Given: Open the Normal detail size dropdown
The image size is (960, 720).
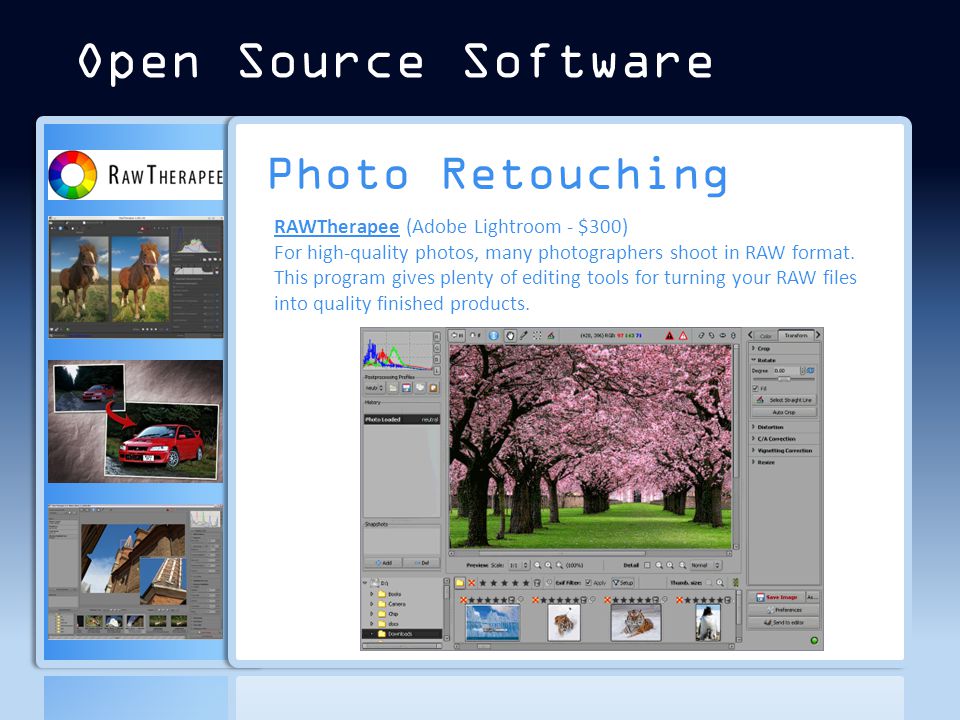Looking at the screenshot, I should [705, 565].
